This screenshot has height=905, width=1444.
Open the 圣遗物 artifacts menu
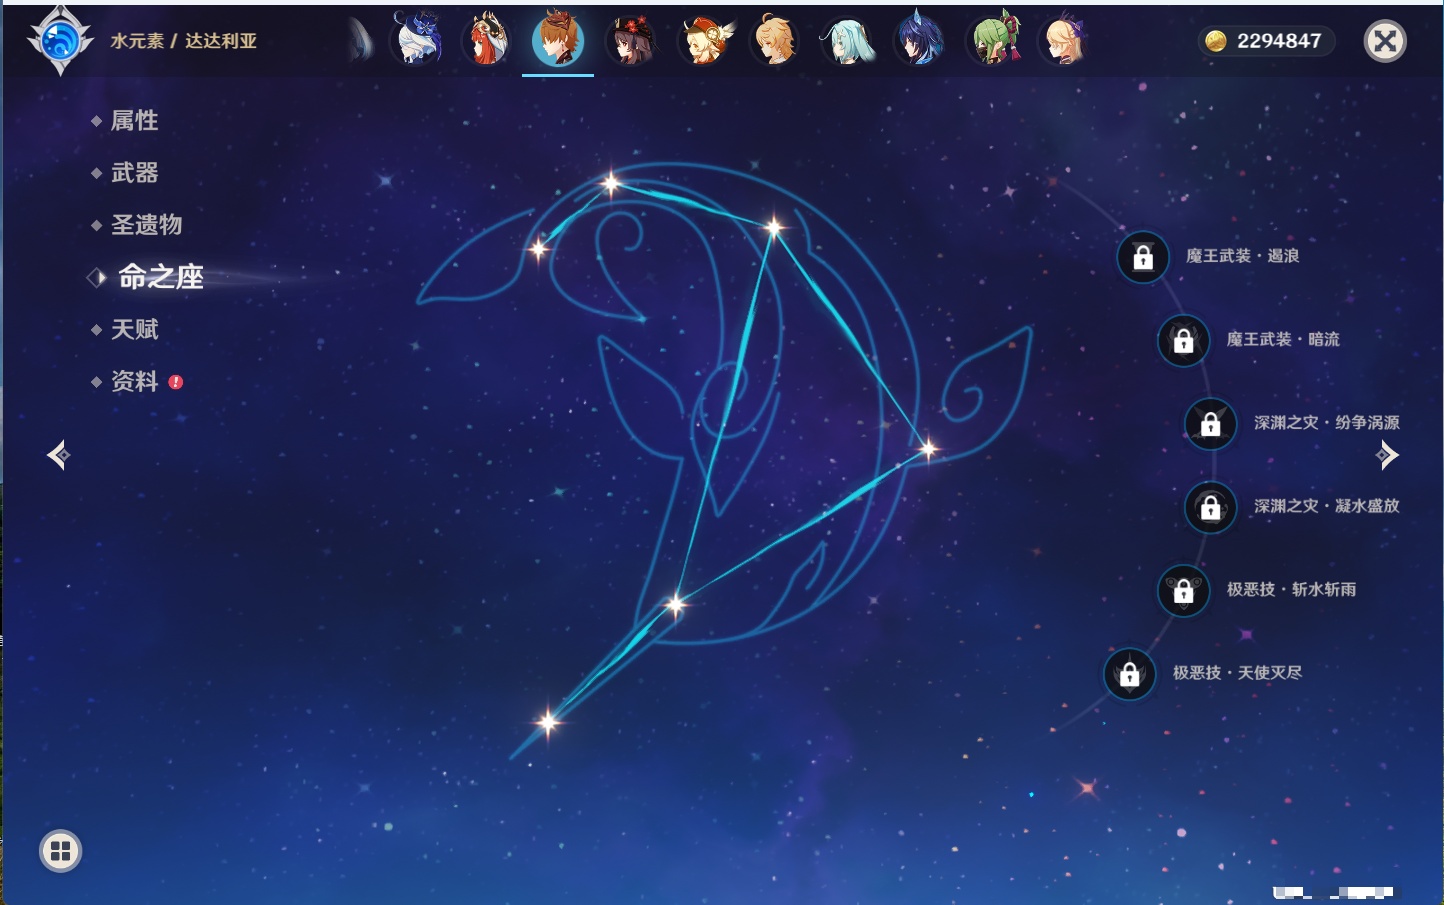coord(146,225)
